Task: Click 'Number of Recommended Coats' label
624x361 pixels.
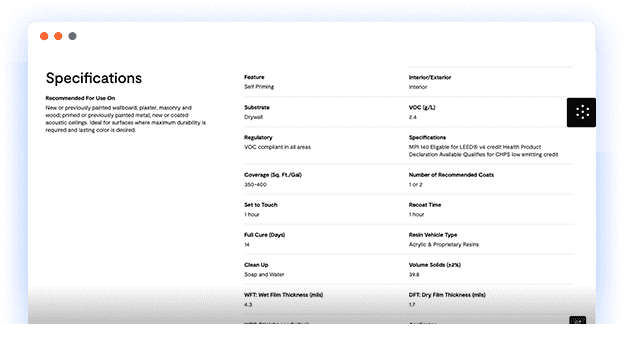Action: pyautogui.click(x=451, y=175)
